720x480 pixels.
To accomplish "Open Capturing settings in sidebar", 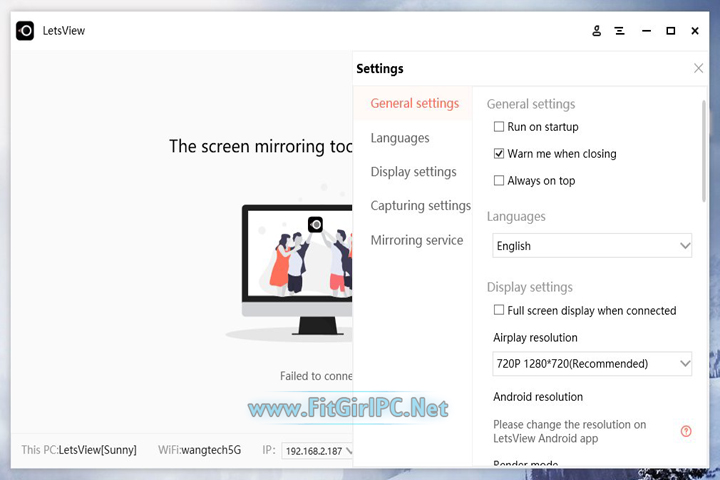I will pos(420,206).
